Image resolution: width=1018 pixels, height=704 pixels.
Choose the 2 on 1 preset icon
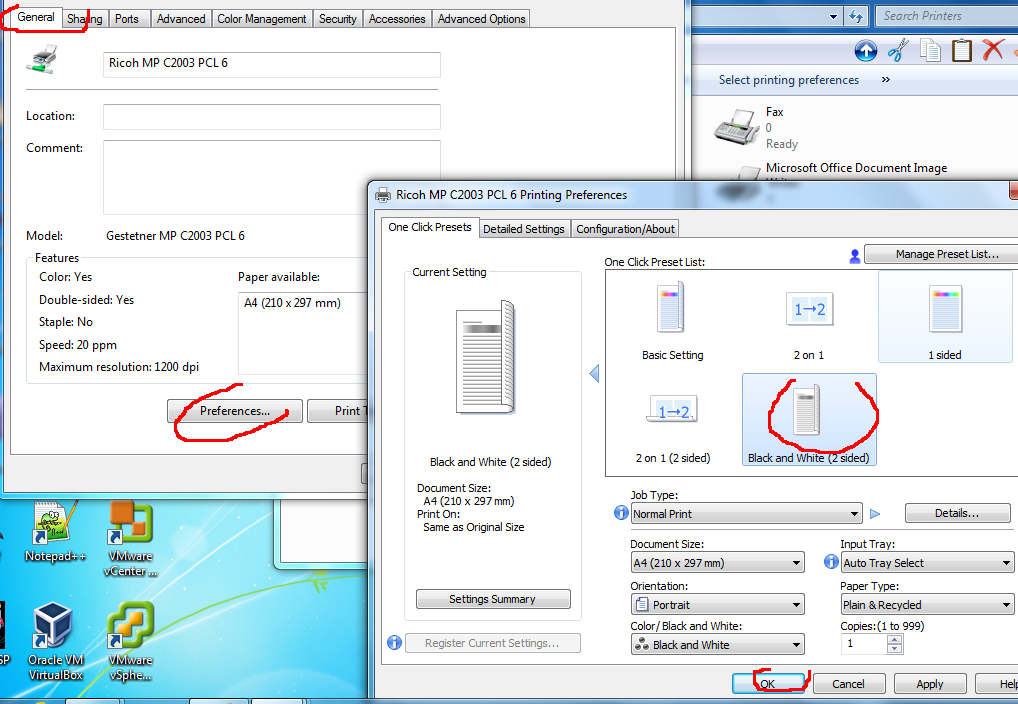coord(809,309)
